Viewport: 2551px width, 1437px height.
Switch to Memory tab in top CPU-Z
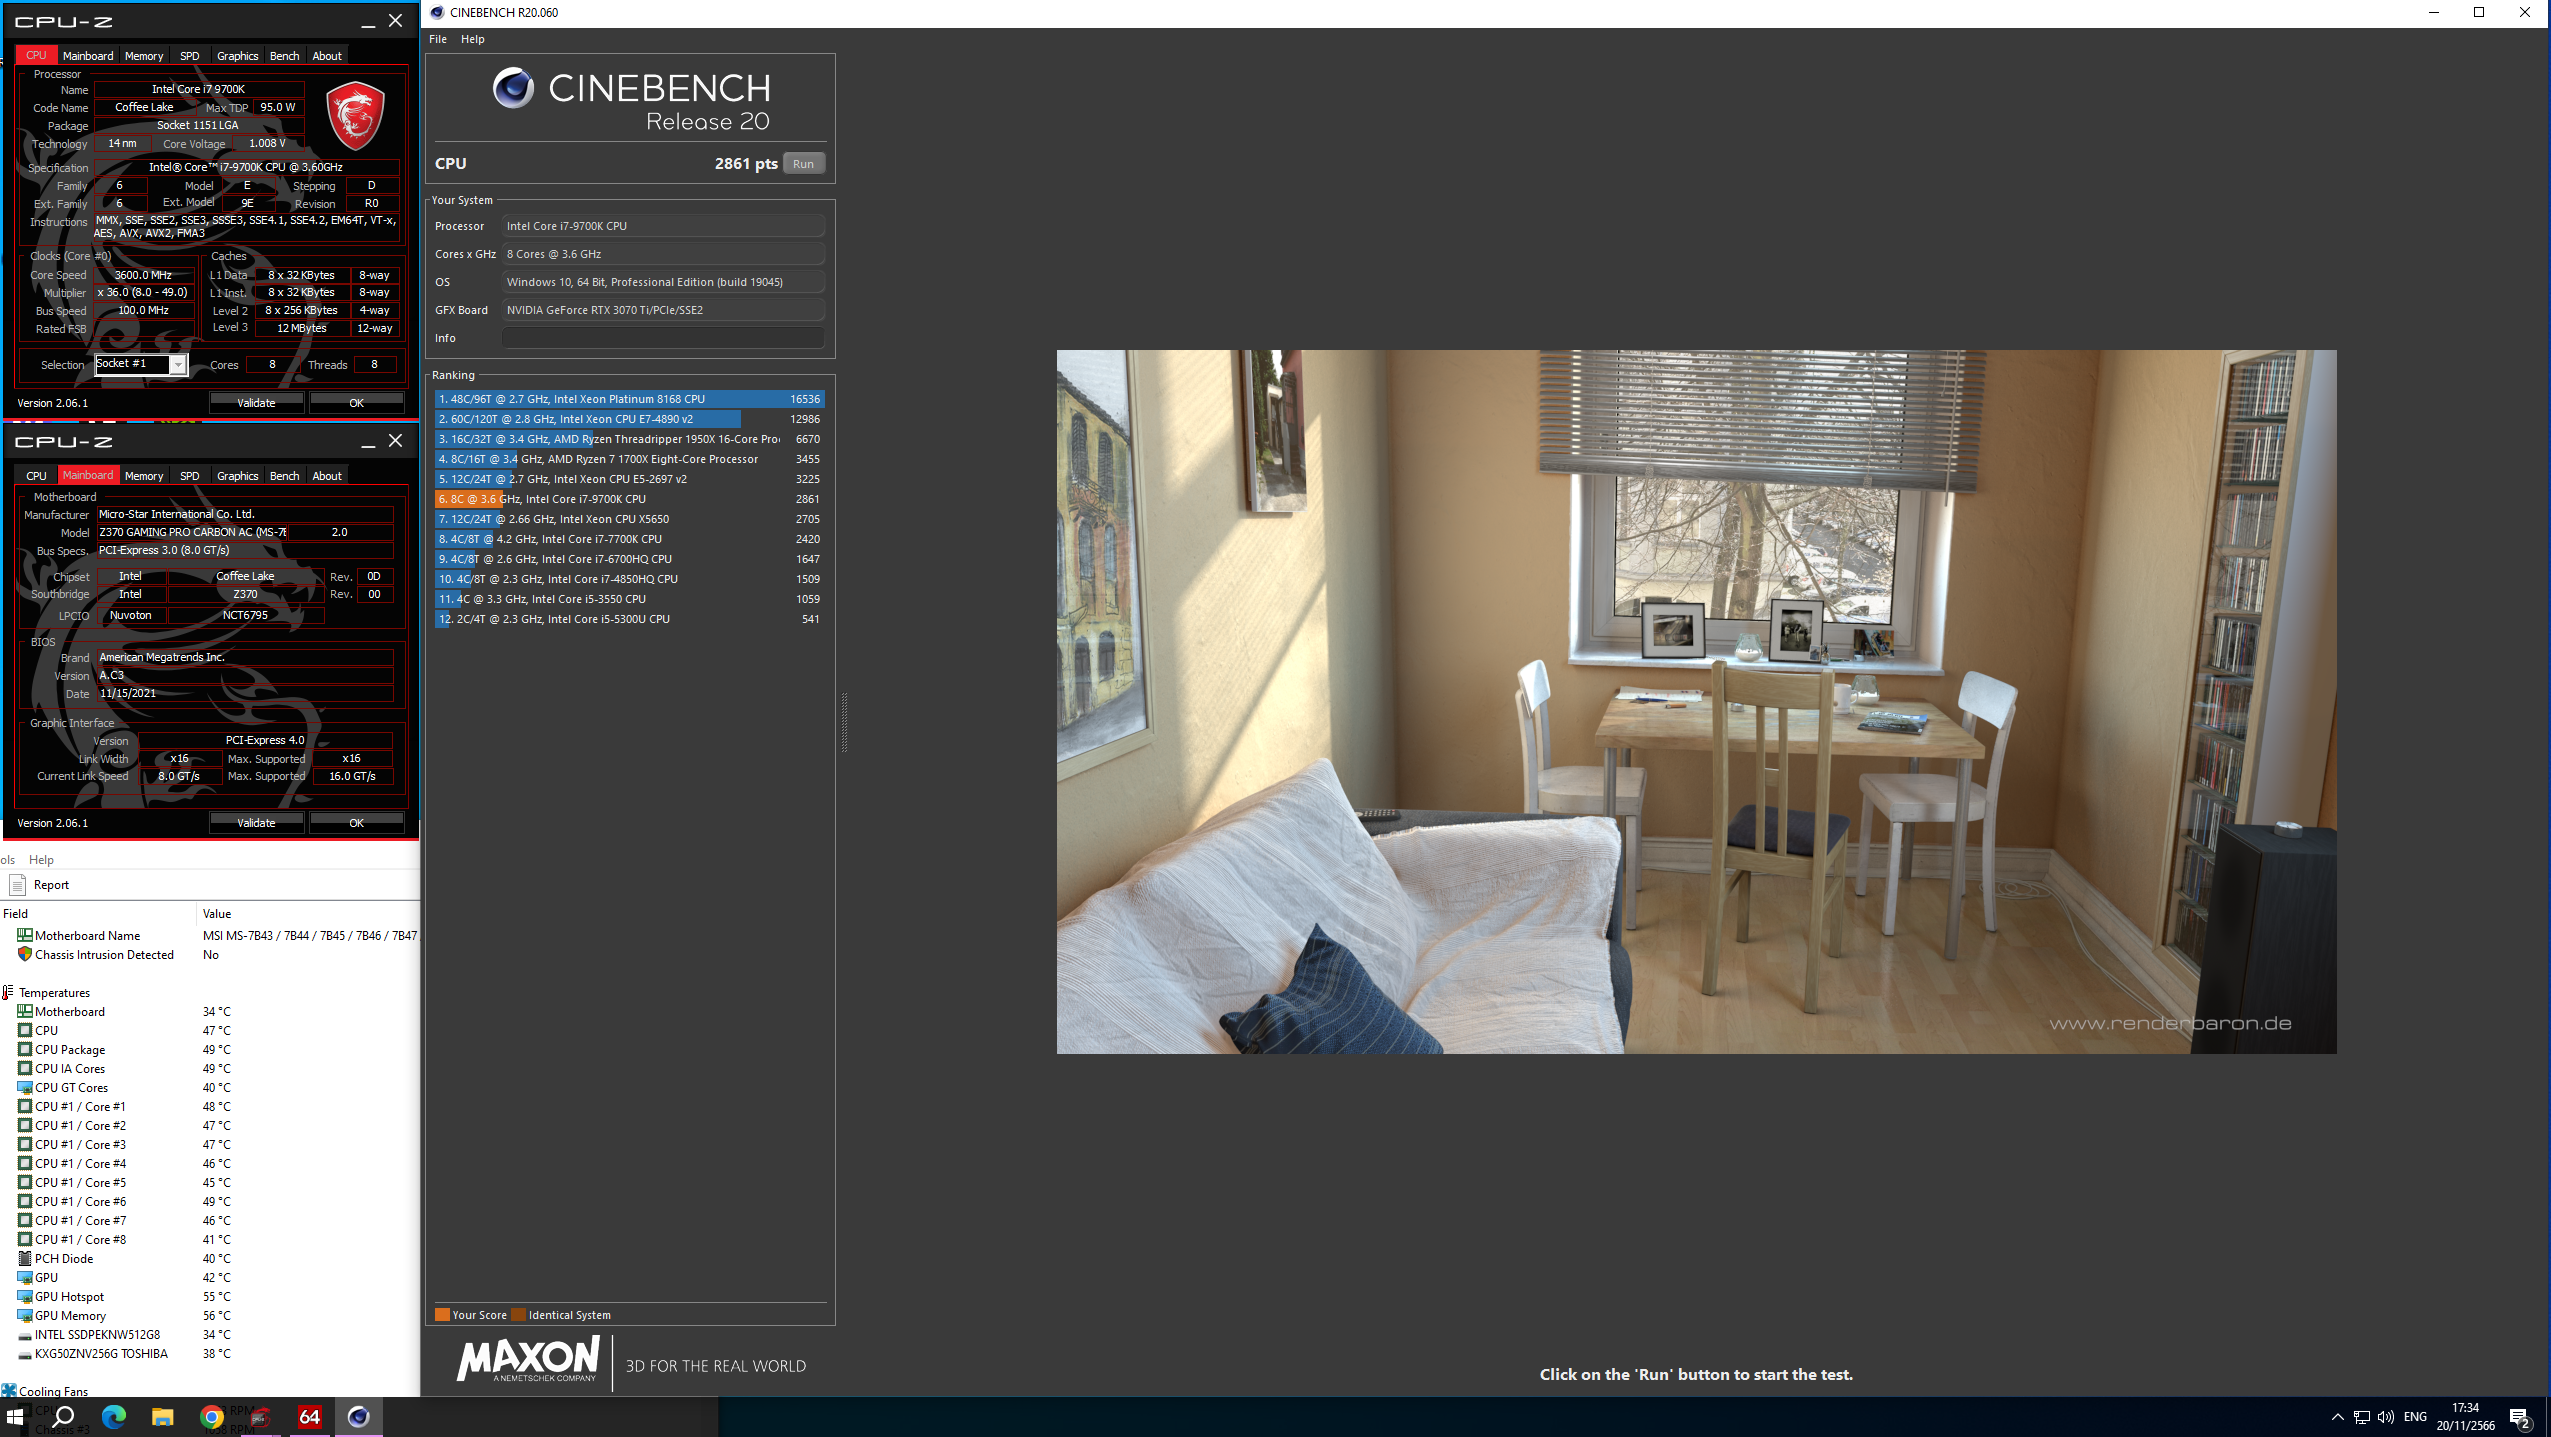click(x=143, y=56)
